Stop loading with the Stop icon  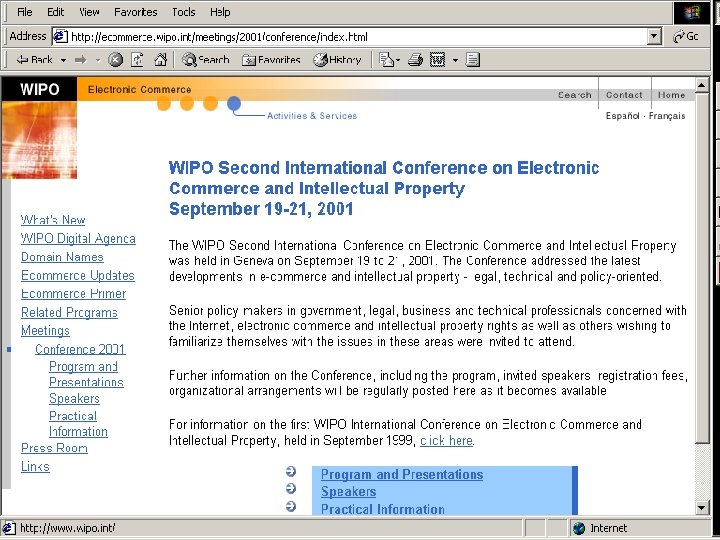115,60
